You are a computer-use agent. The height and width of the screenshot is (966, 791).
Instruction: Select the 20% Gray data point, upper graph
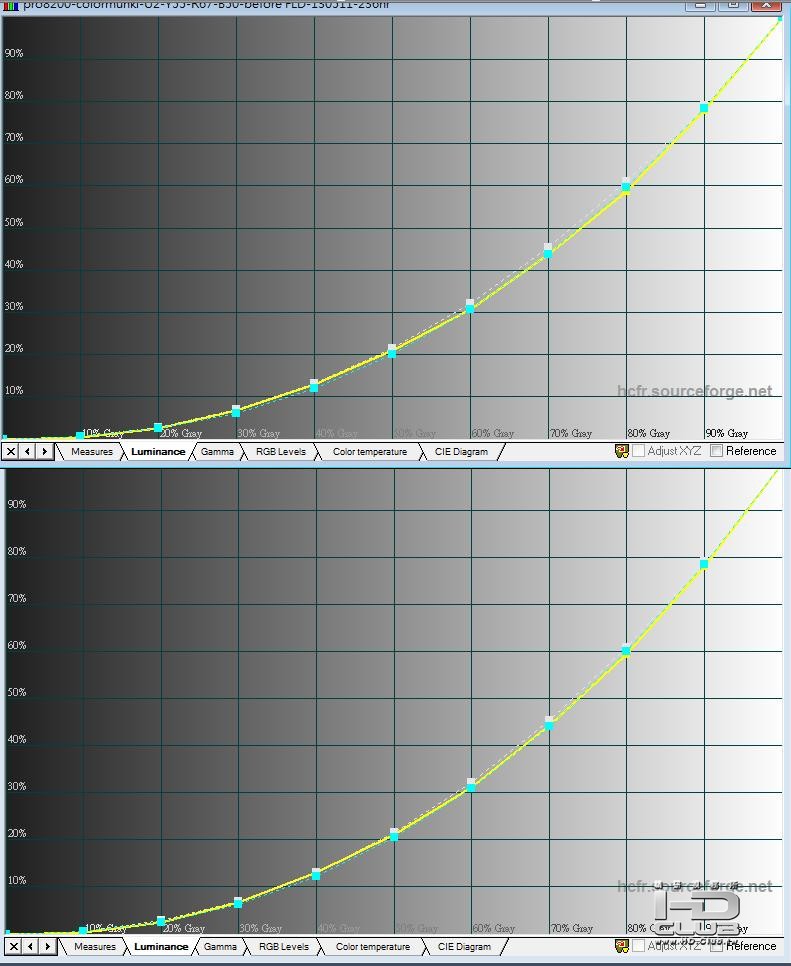pos(158,428)
